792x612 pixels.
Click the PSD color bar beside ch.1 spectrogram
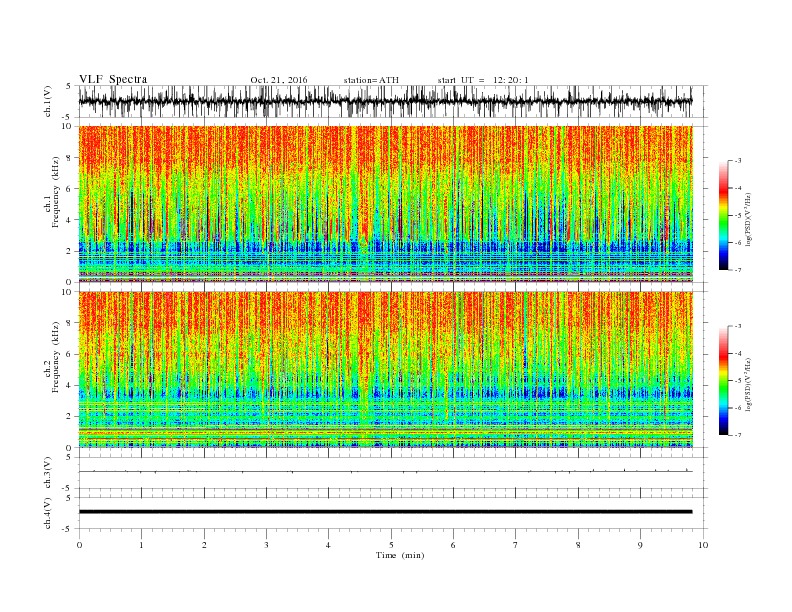click(723, 215)
